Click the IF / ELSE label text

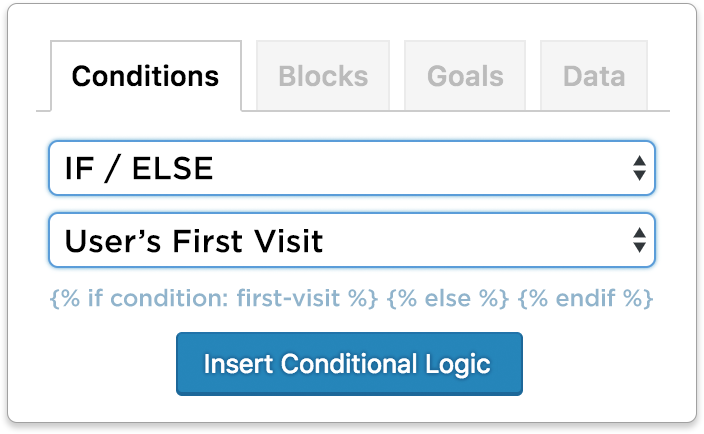pyautogui.click(x=139, y=169)
